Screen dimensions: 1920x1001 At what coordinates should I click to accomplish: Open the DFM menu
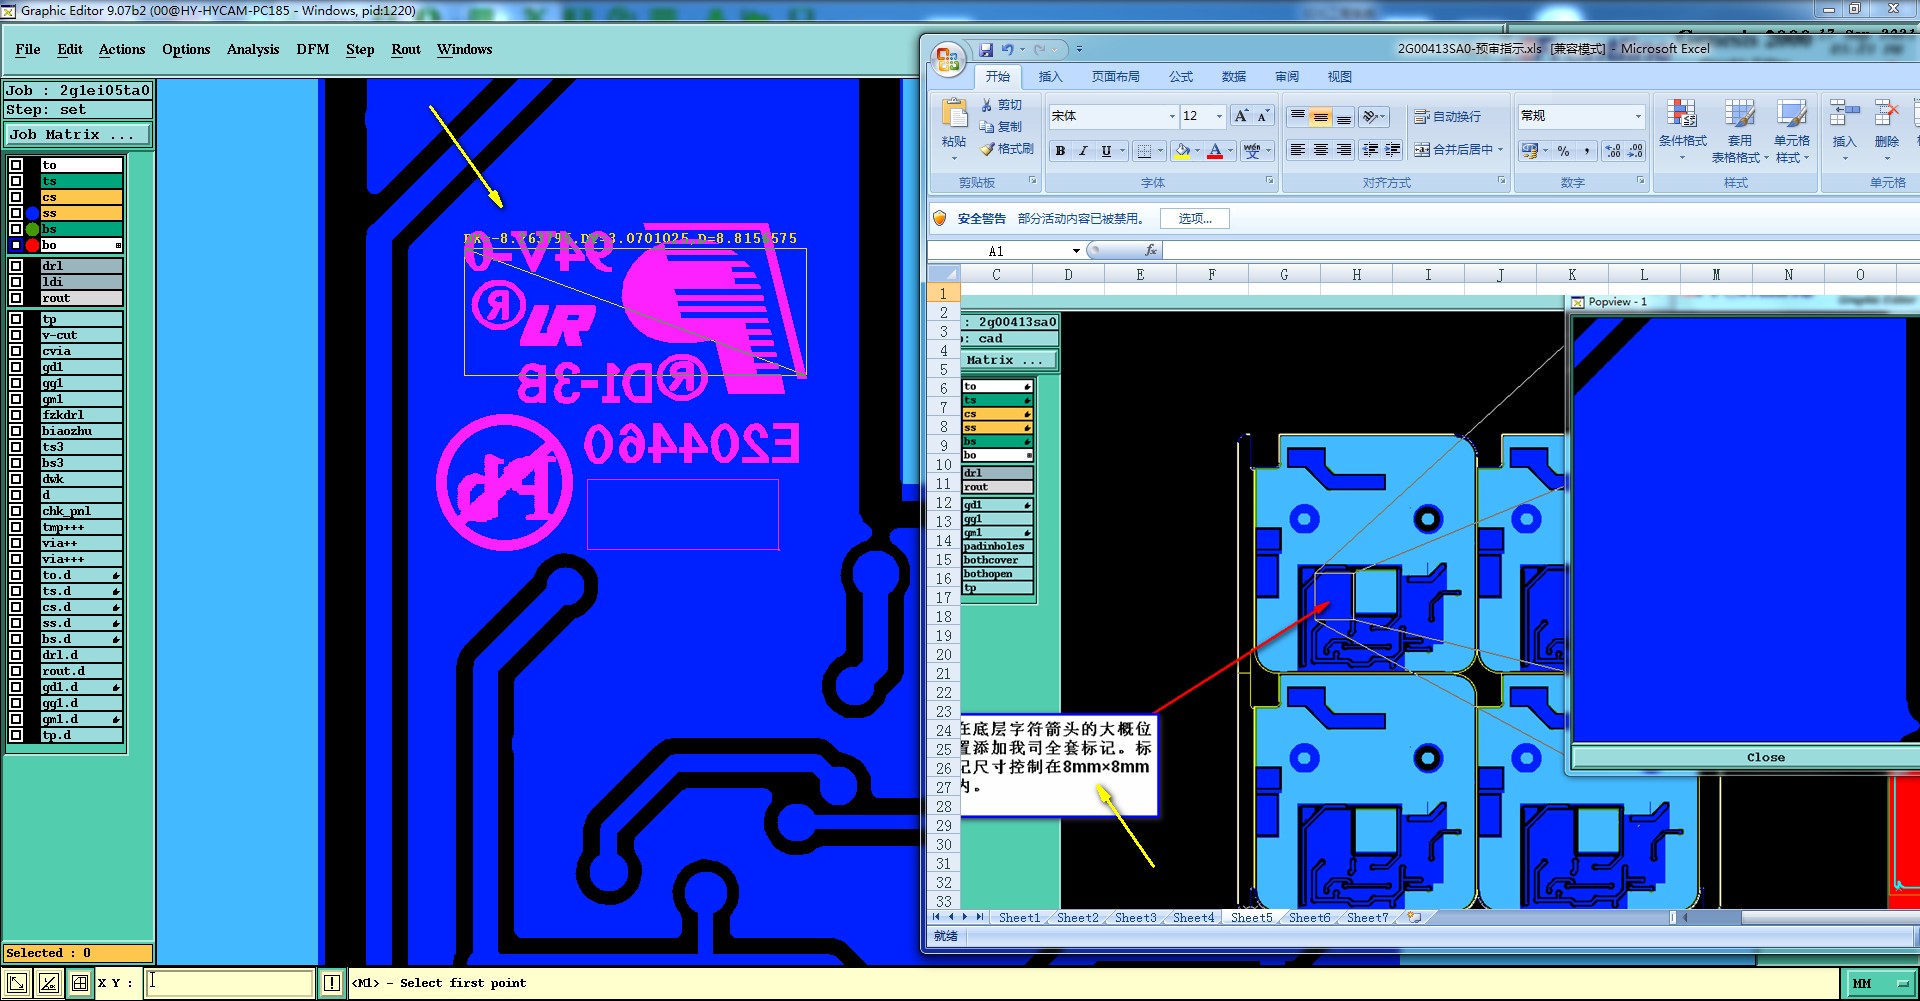tap(313, 49)
